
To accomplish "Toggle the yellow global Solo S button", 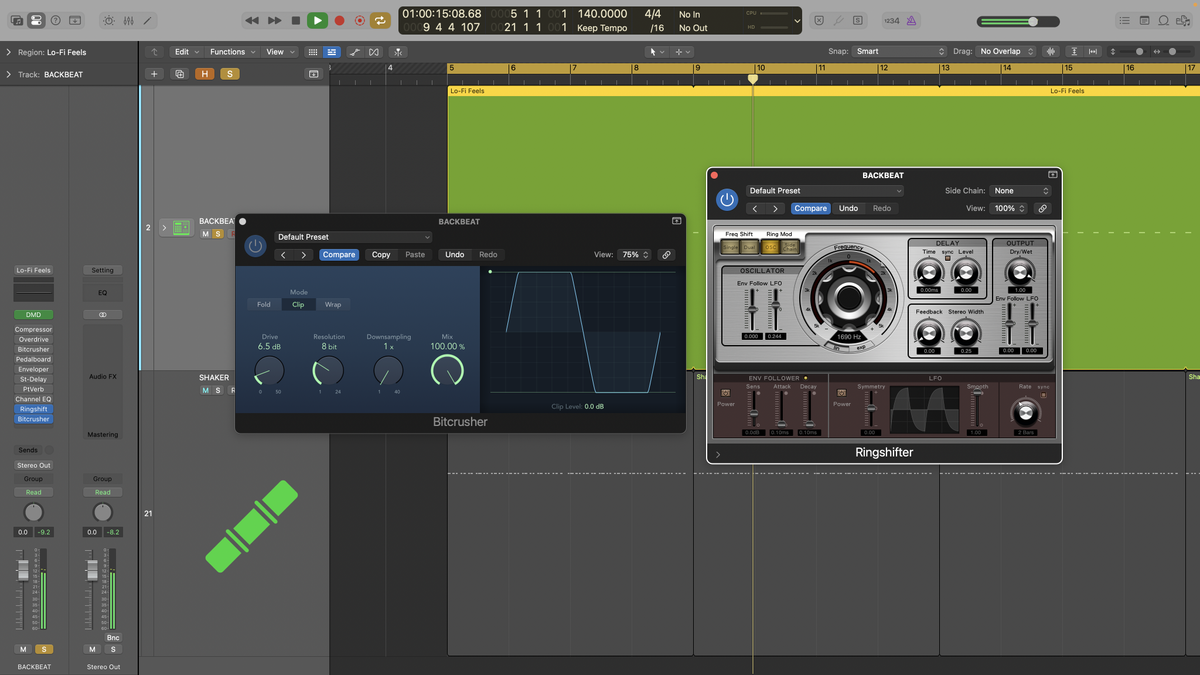I will [229, 74].
